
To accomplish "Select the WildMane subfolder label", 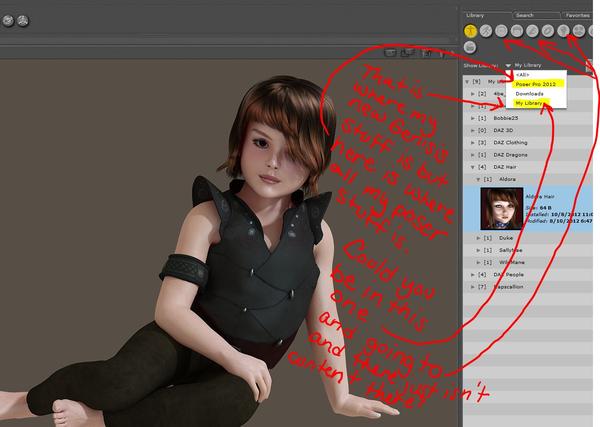I will coord(512,262).
